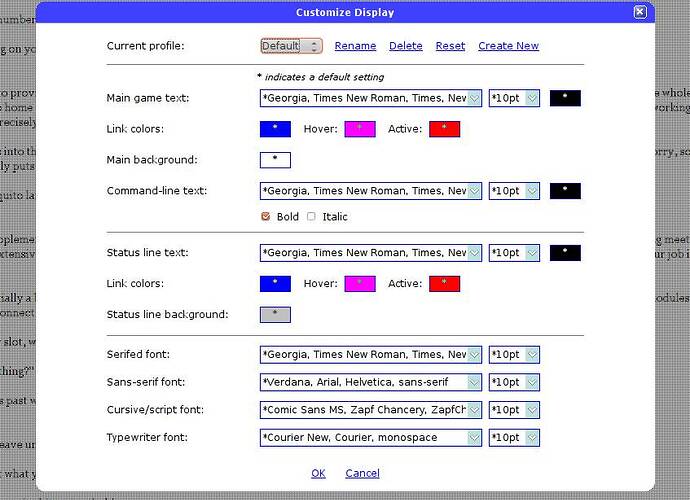Image resolution: width=690 pixels, height=500 pixels.
Task: Open the Serifed font dropdown
Action: click(371, 355)
